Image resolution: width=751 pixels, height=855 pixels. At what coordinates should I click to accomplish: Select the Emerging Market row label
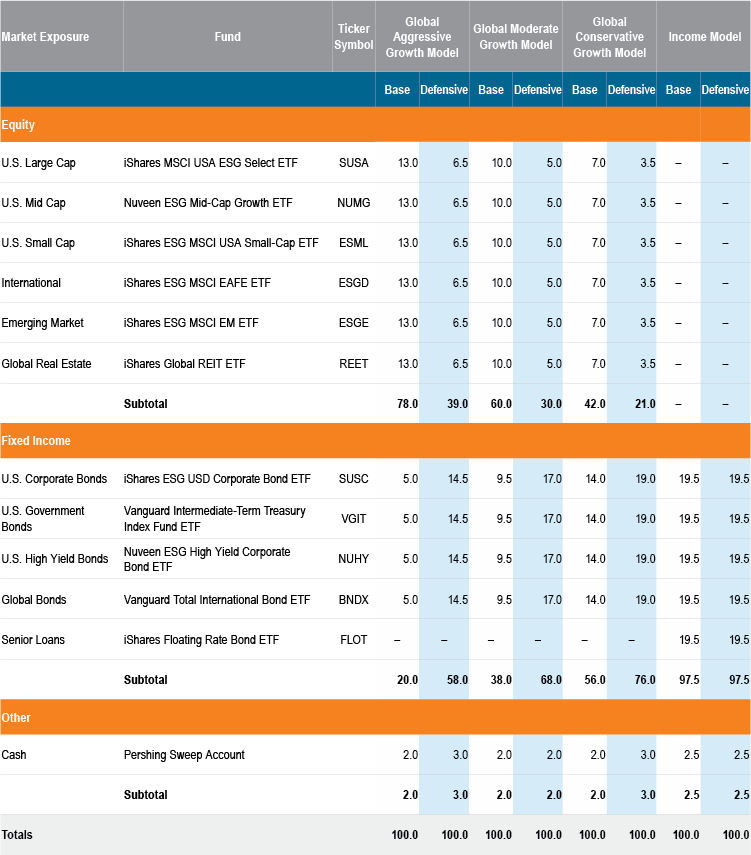(43, 323)
